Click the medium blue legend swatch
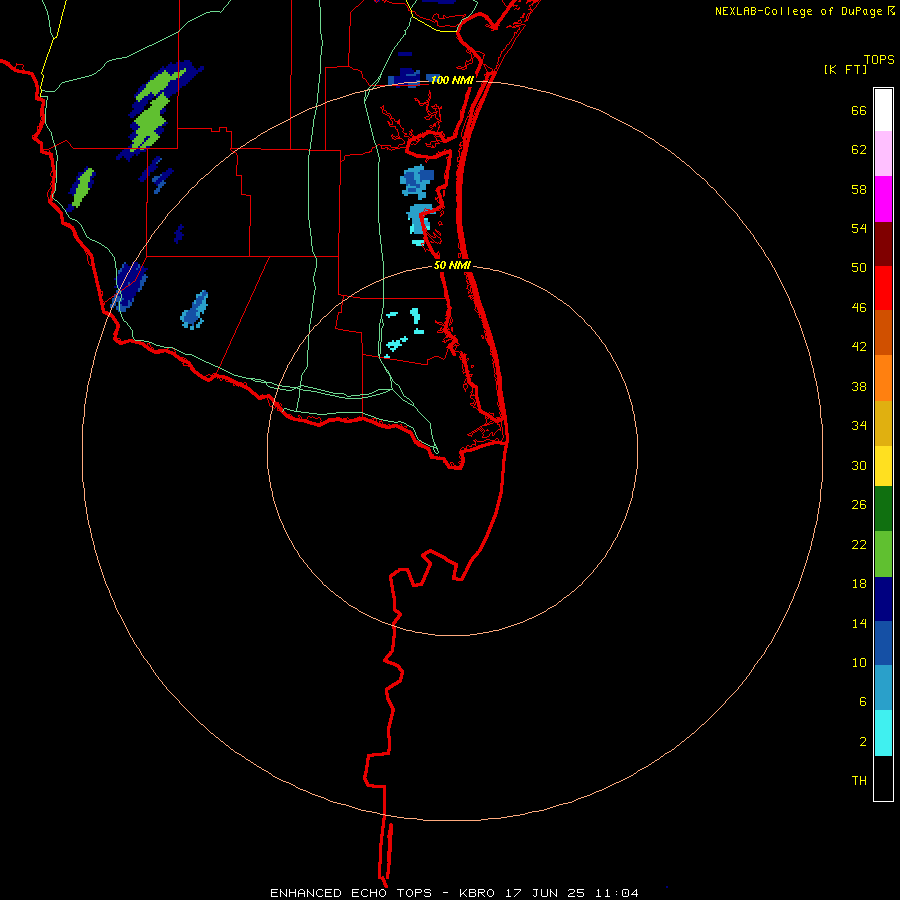 pos(883,643)
